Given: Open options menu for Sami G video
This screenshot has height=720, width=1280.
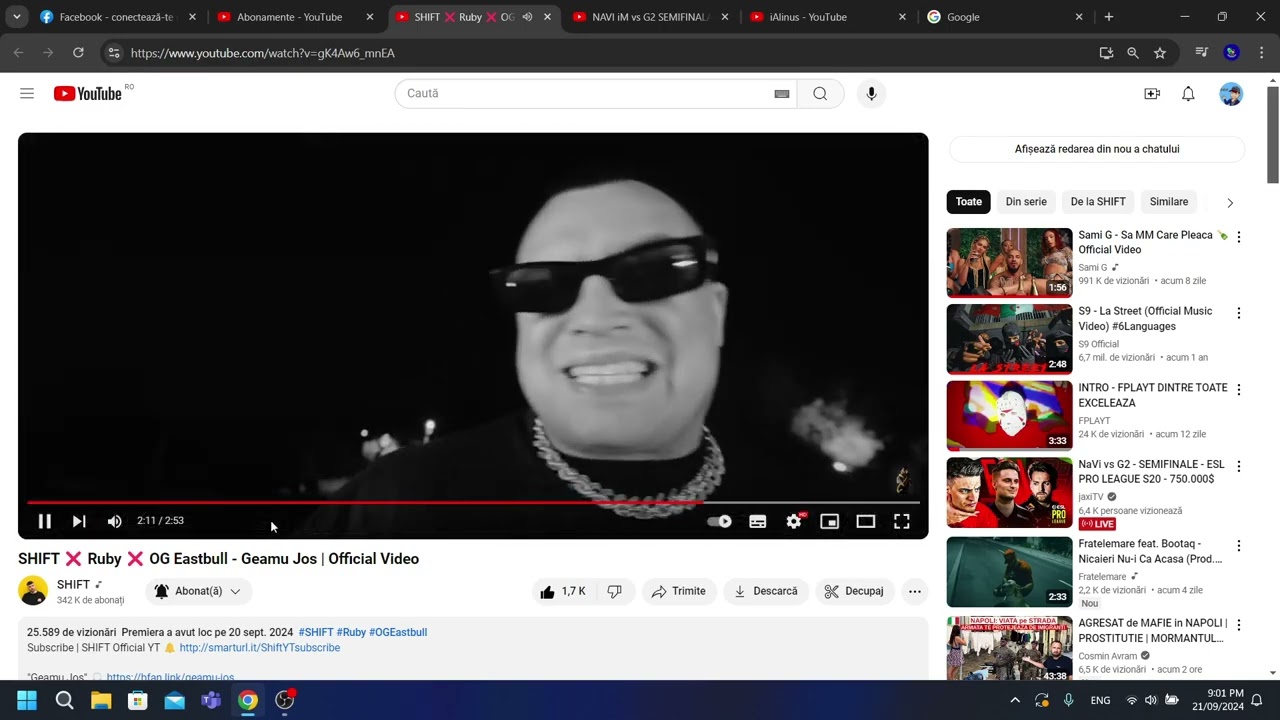Looking at the screenshot, I should tap(1238, 237).
